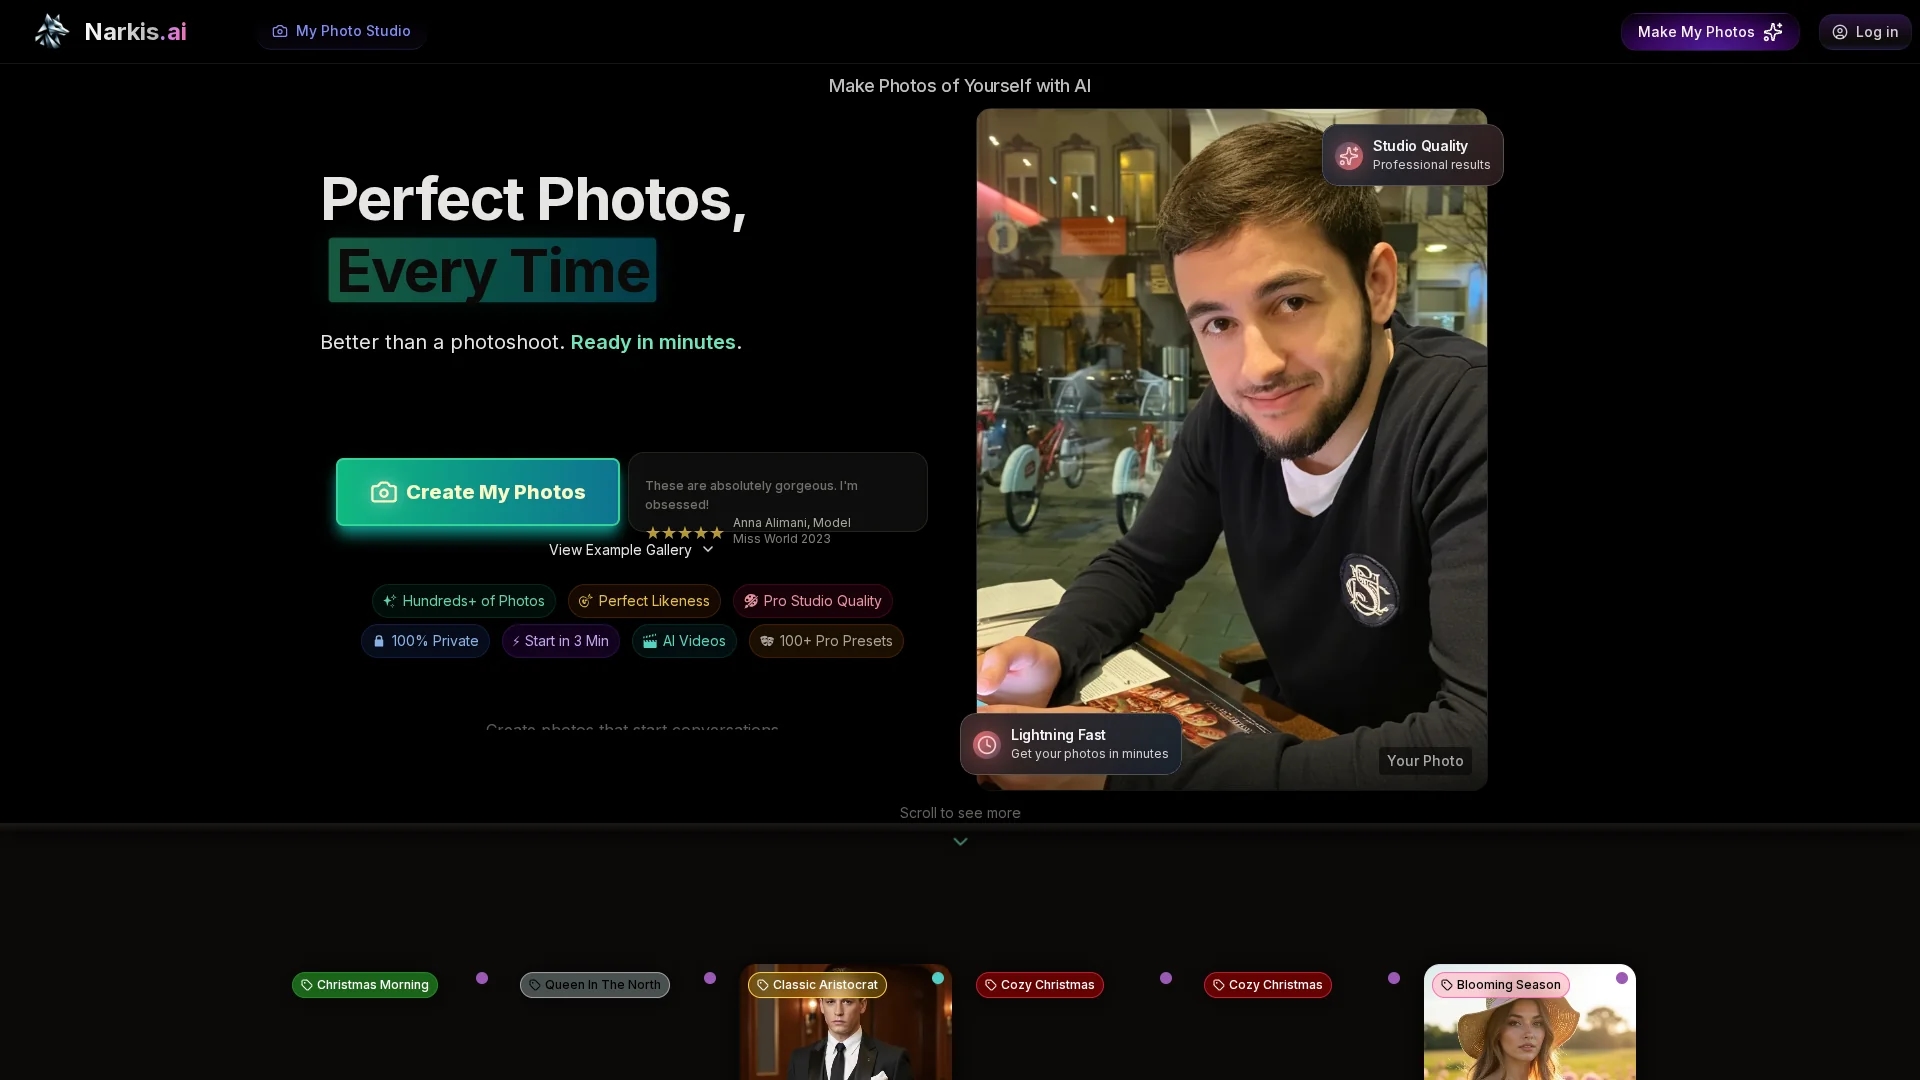Click Ready in minutes highlighted text
This screenshot has width=1920, height=1080.
pyautogui.click(x=653, y=342)
